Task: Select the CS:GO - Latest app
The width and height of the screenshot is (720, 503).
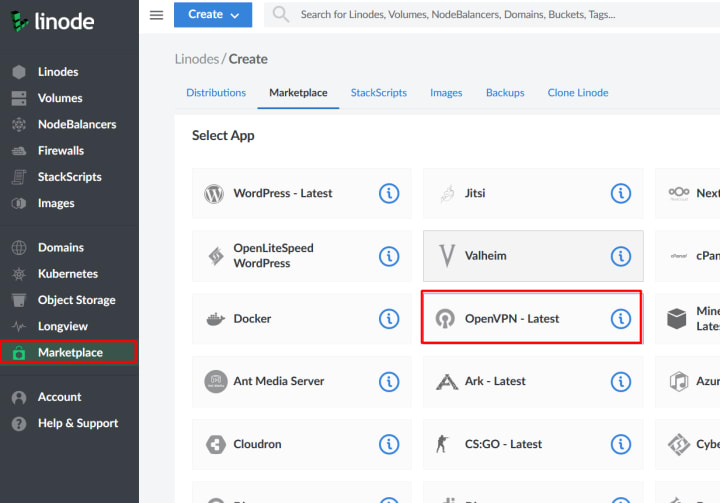Action: [x=533, y=444]
